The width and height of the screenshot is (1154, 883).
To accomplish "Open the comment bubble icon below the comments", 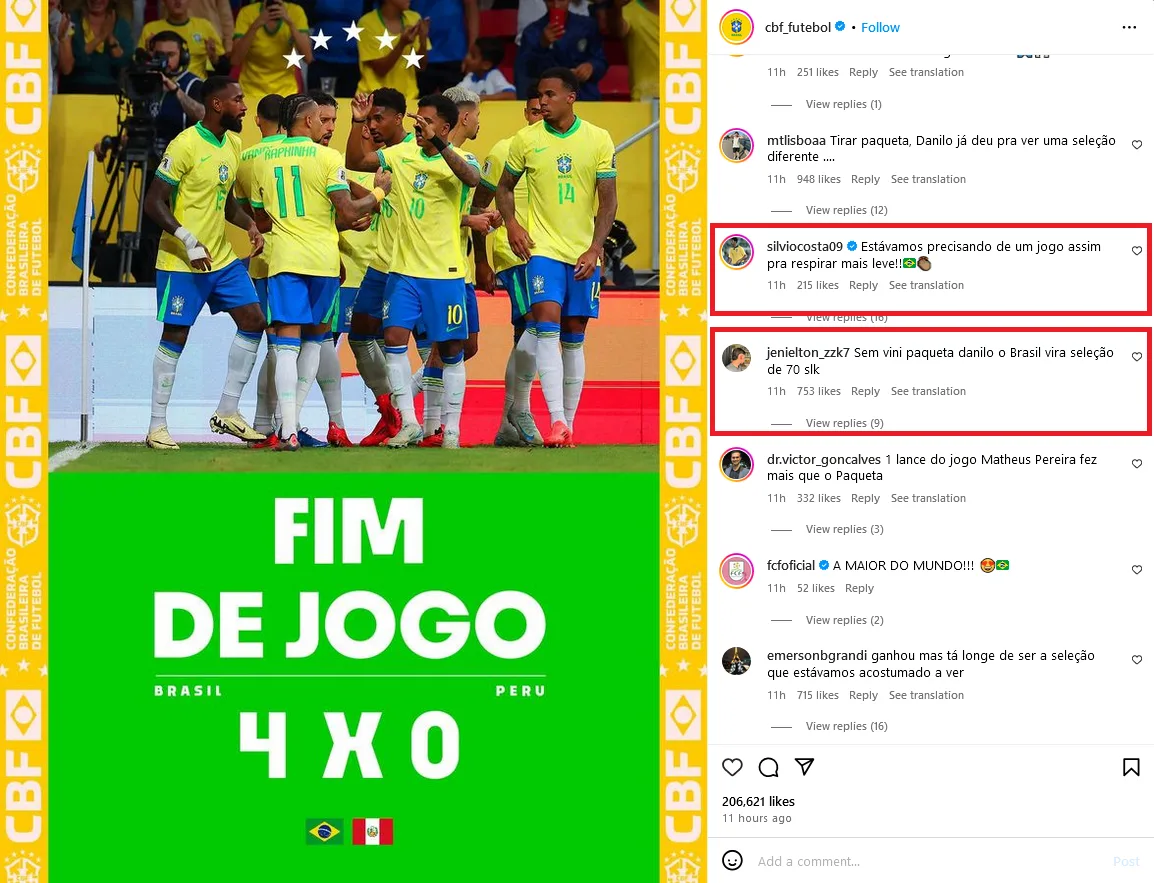I will [768, 767].
